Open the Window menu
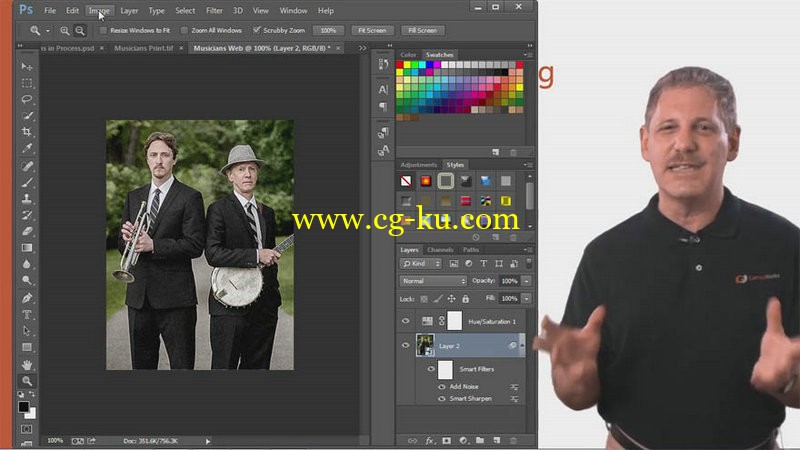This screenshot has height=450, width=800. coord(293,11)
